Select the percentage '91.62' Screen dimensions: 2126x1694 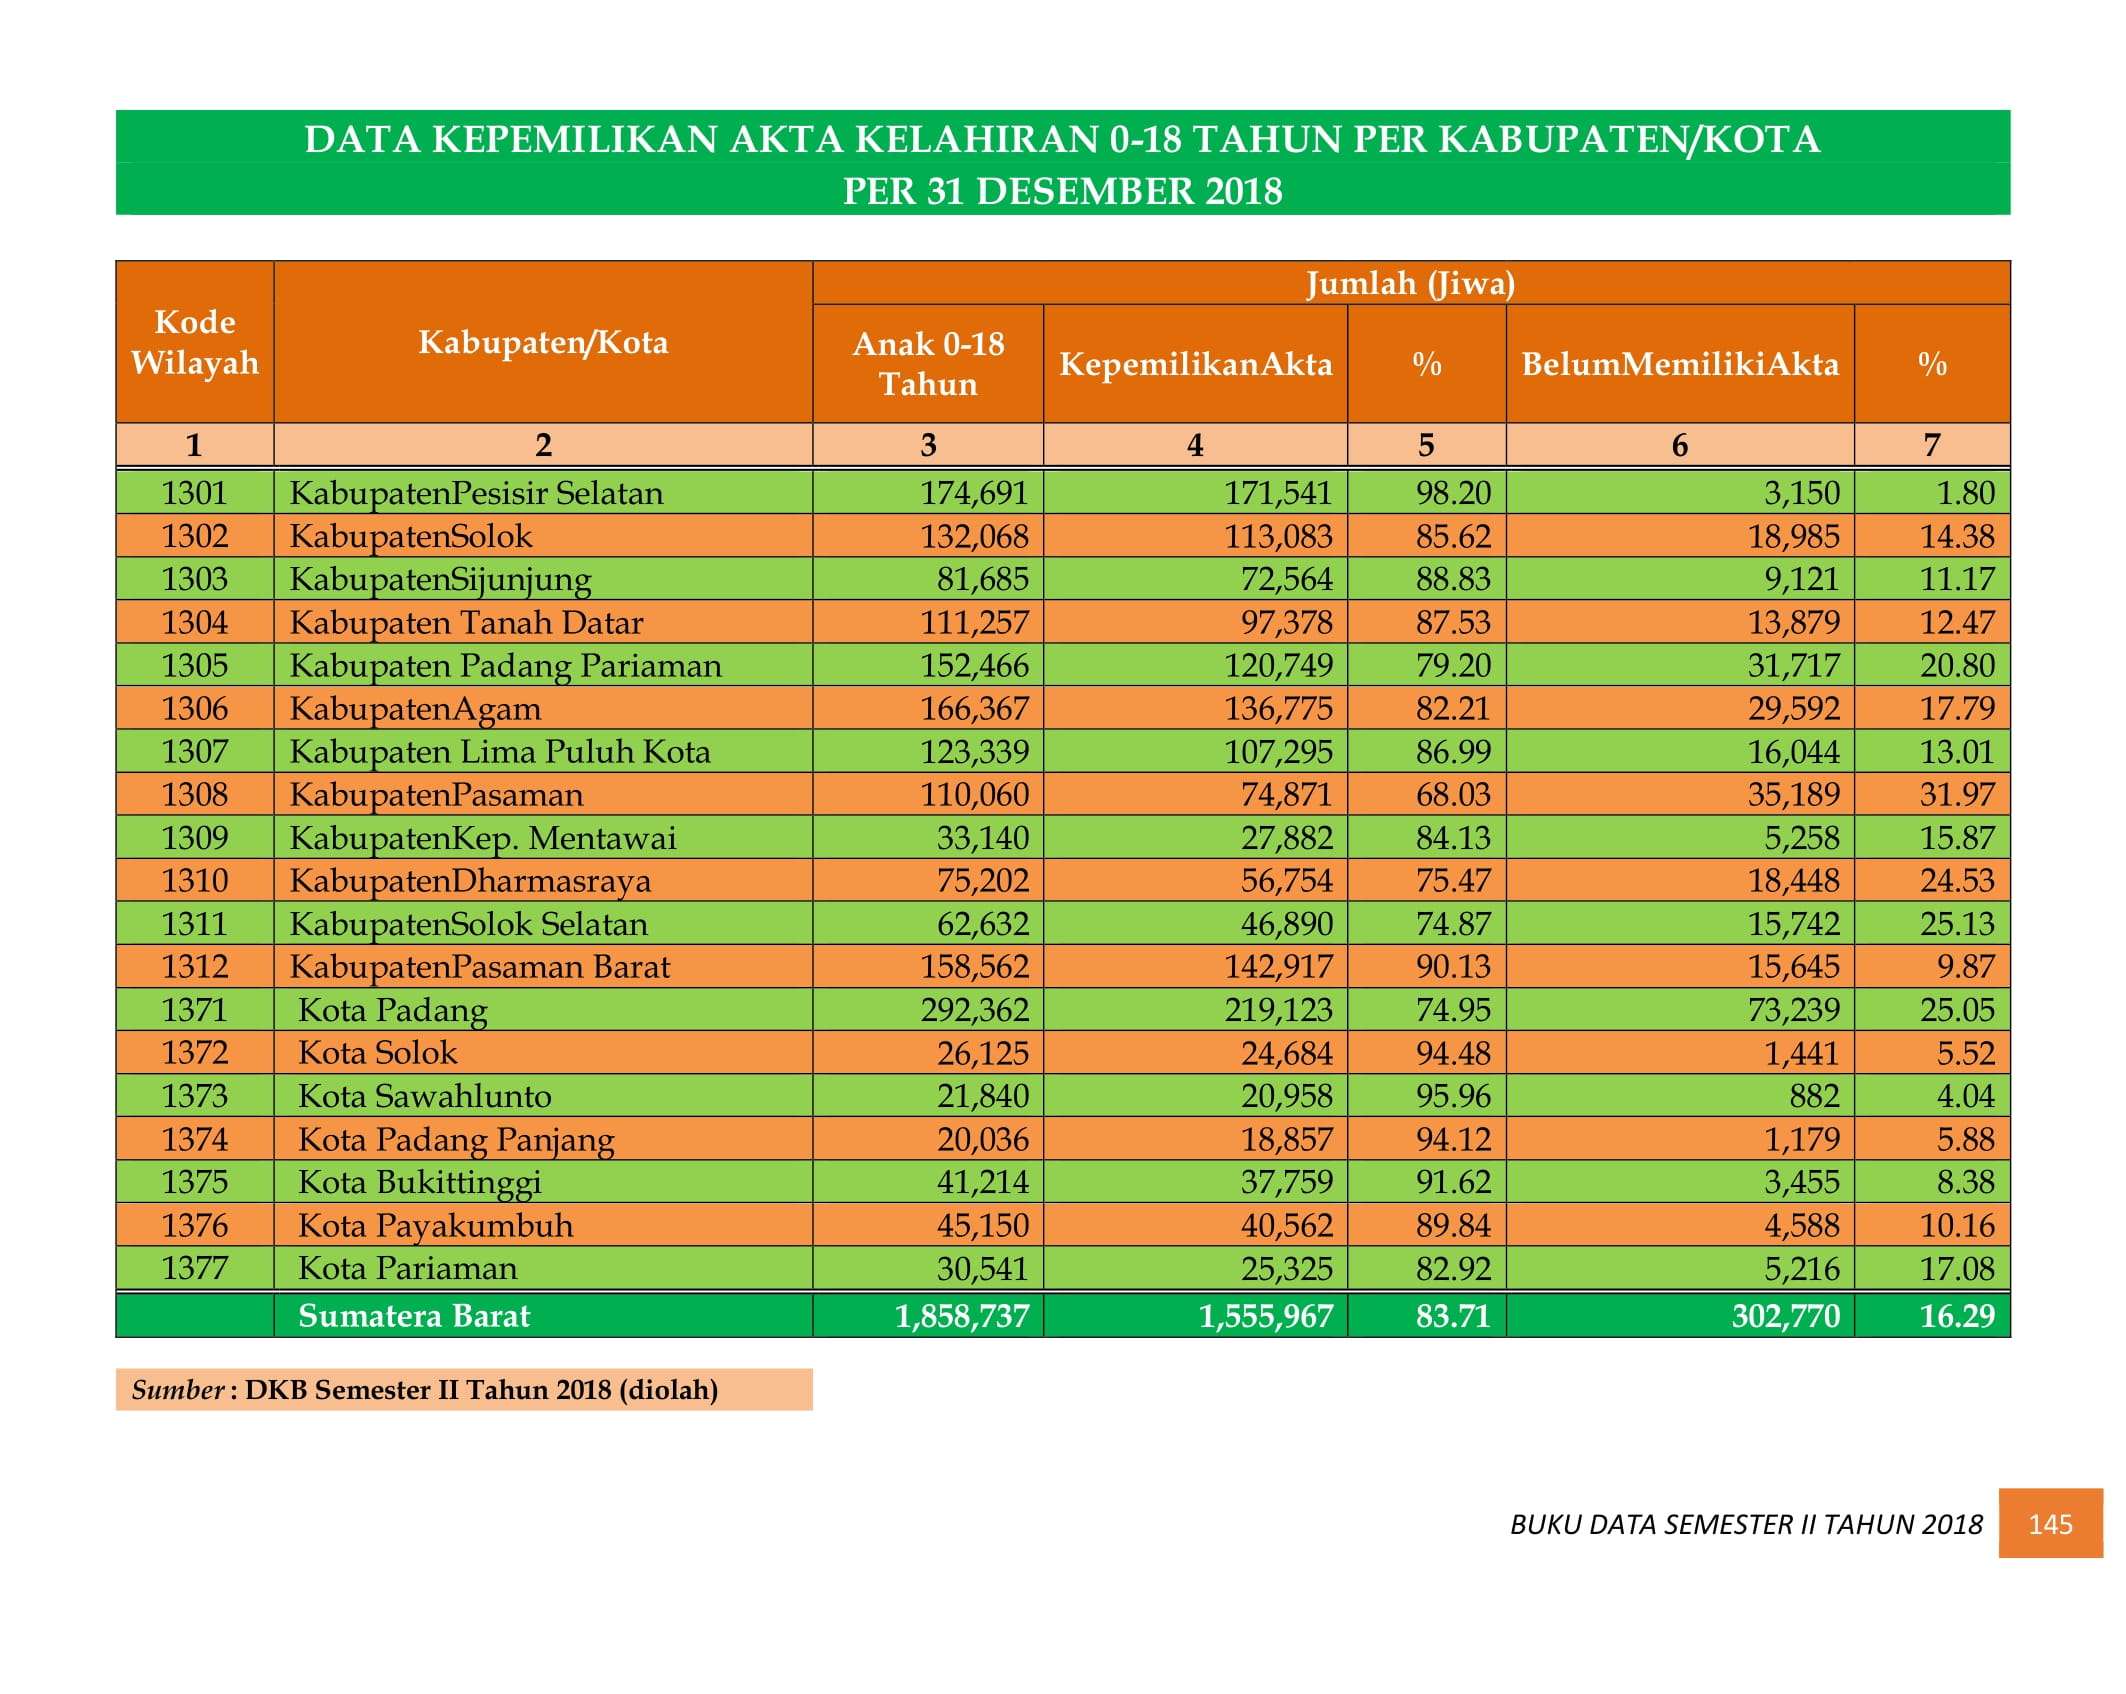(1453, 1181)
